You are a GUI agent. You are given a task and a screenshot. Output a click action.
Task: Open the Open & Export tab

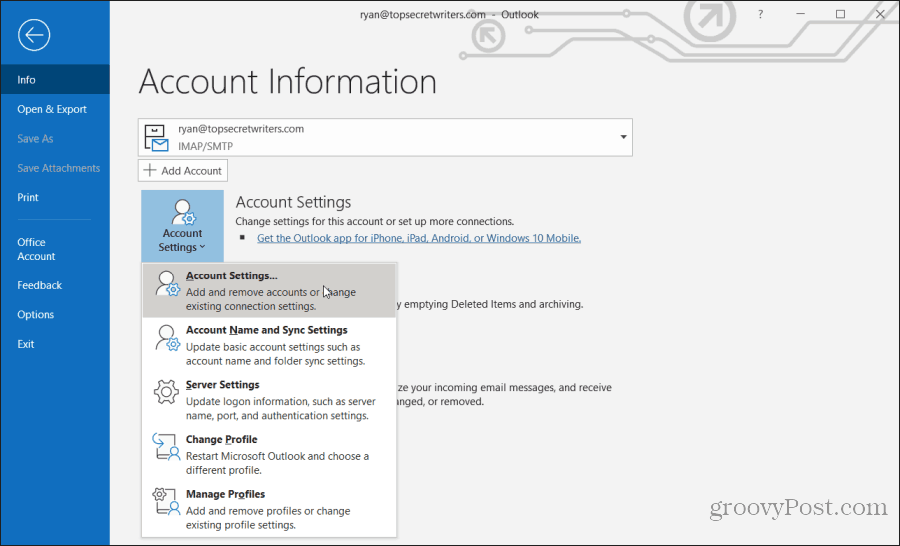55,109
